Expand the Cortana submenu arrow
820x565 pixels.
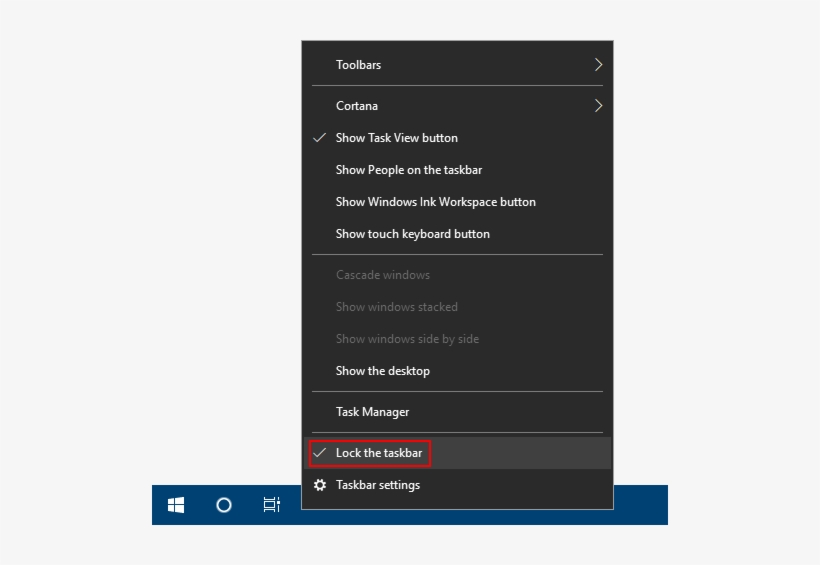598,106
